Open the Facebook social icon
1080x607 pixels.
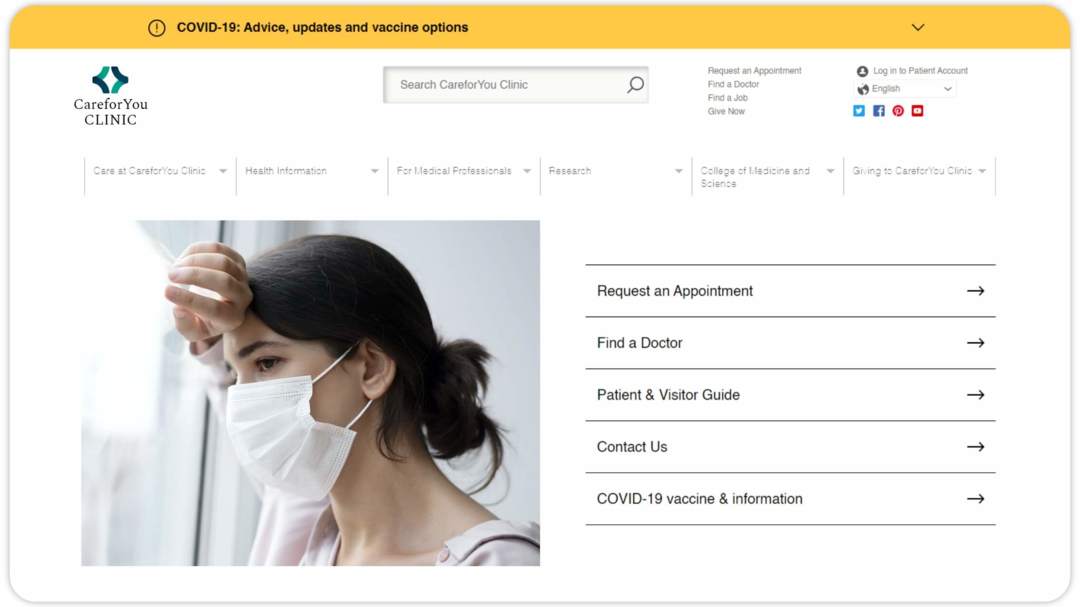879,111
